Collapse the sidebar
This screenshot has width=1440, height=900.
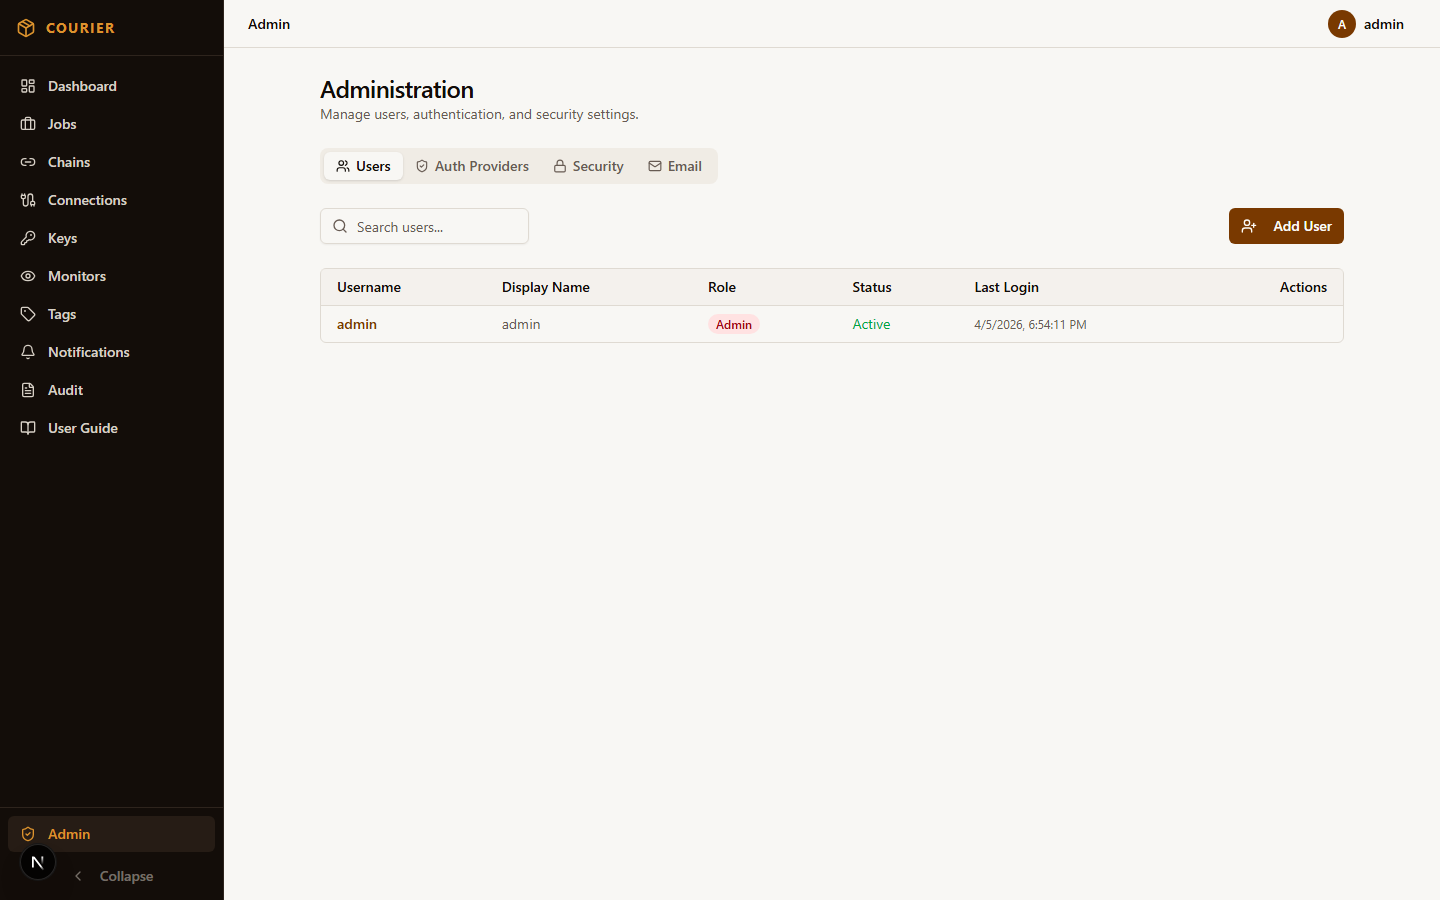(114, 876)
